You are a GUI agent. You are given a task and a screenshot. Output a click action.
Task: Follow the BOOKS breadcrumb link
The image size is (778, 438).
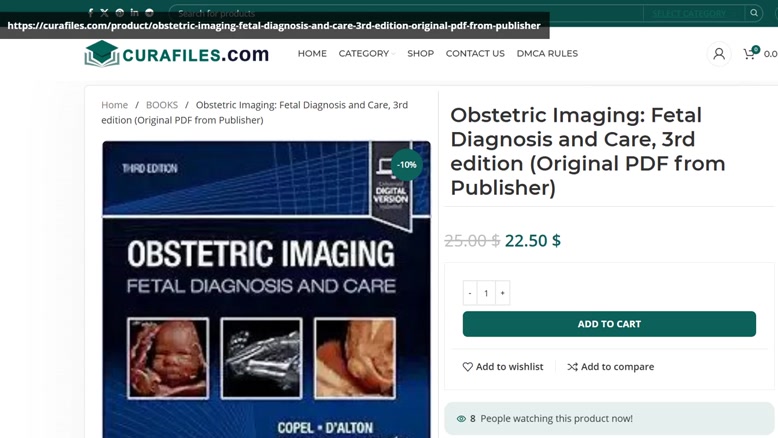[x=162, y=105]
